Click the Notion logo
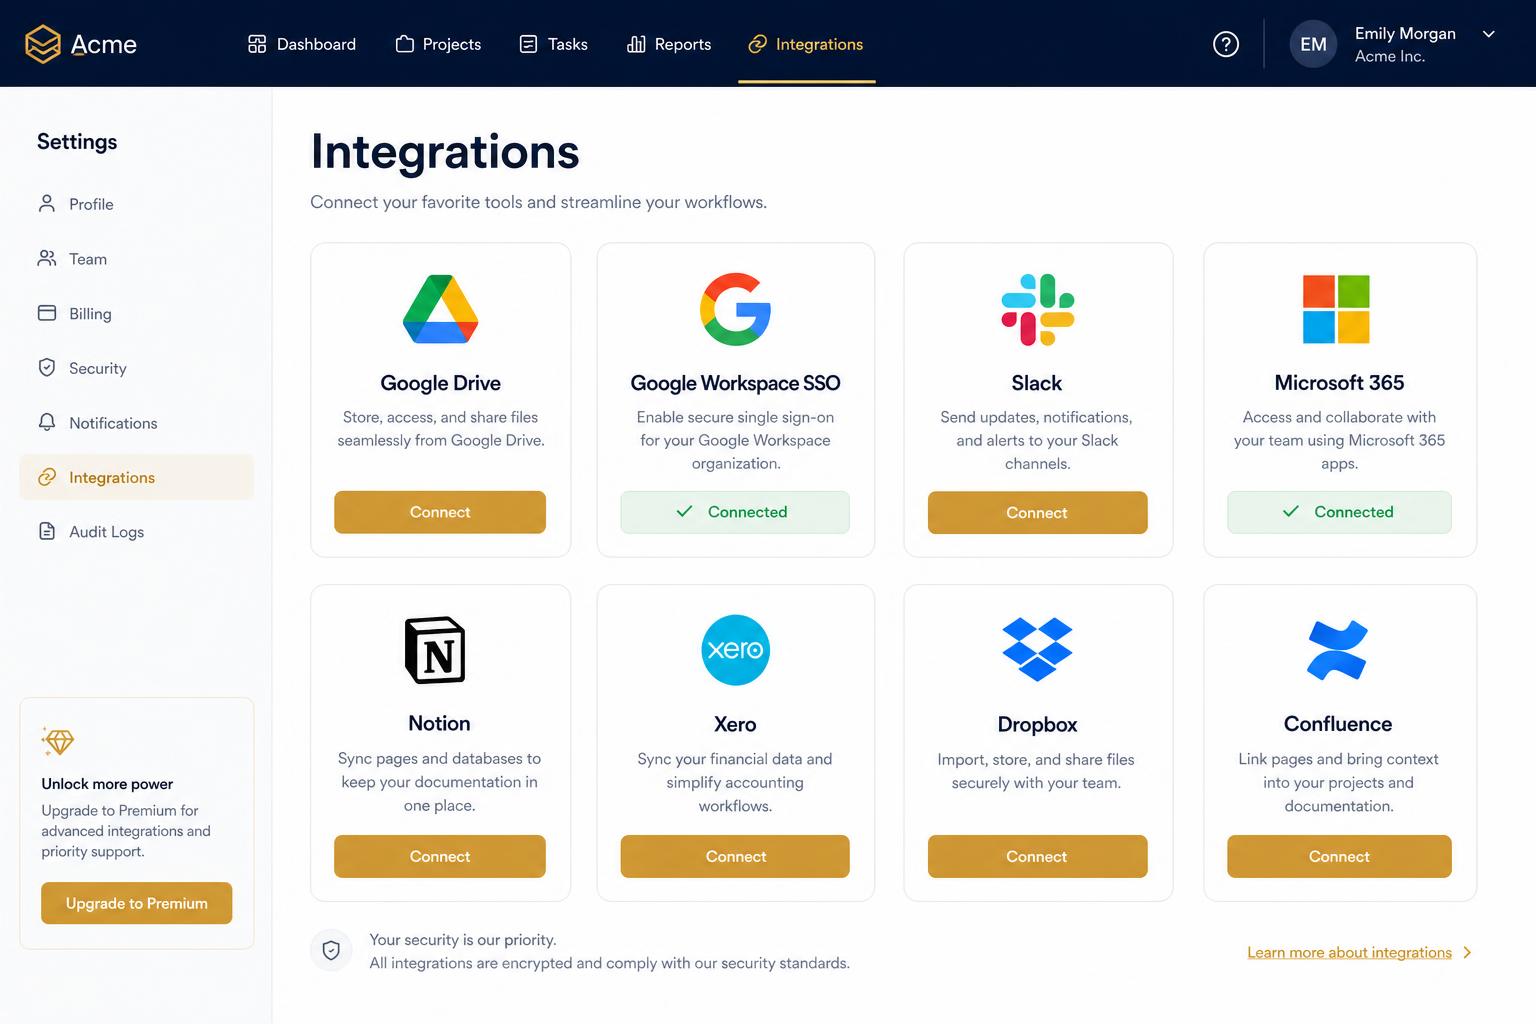Viewport: 1536px width, 1024px height. [435, 650]
